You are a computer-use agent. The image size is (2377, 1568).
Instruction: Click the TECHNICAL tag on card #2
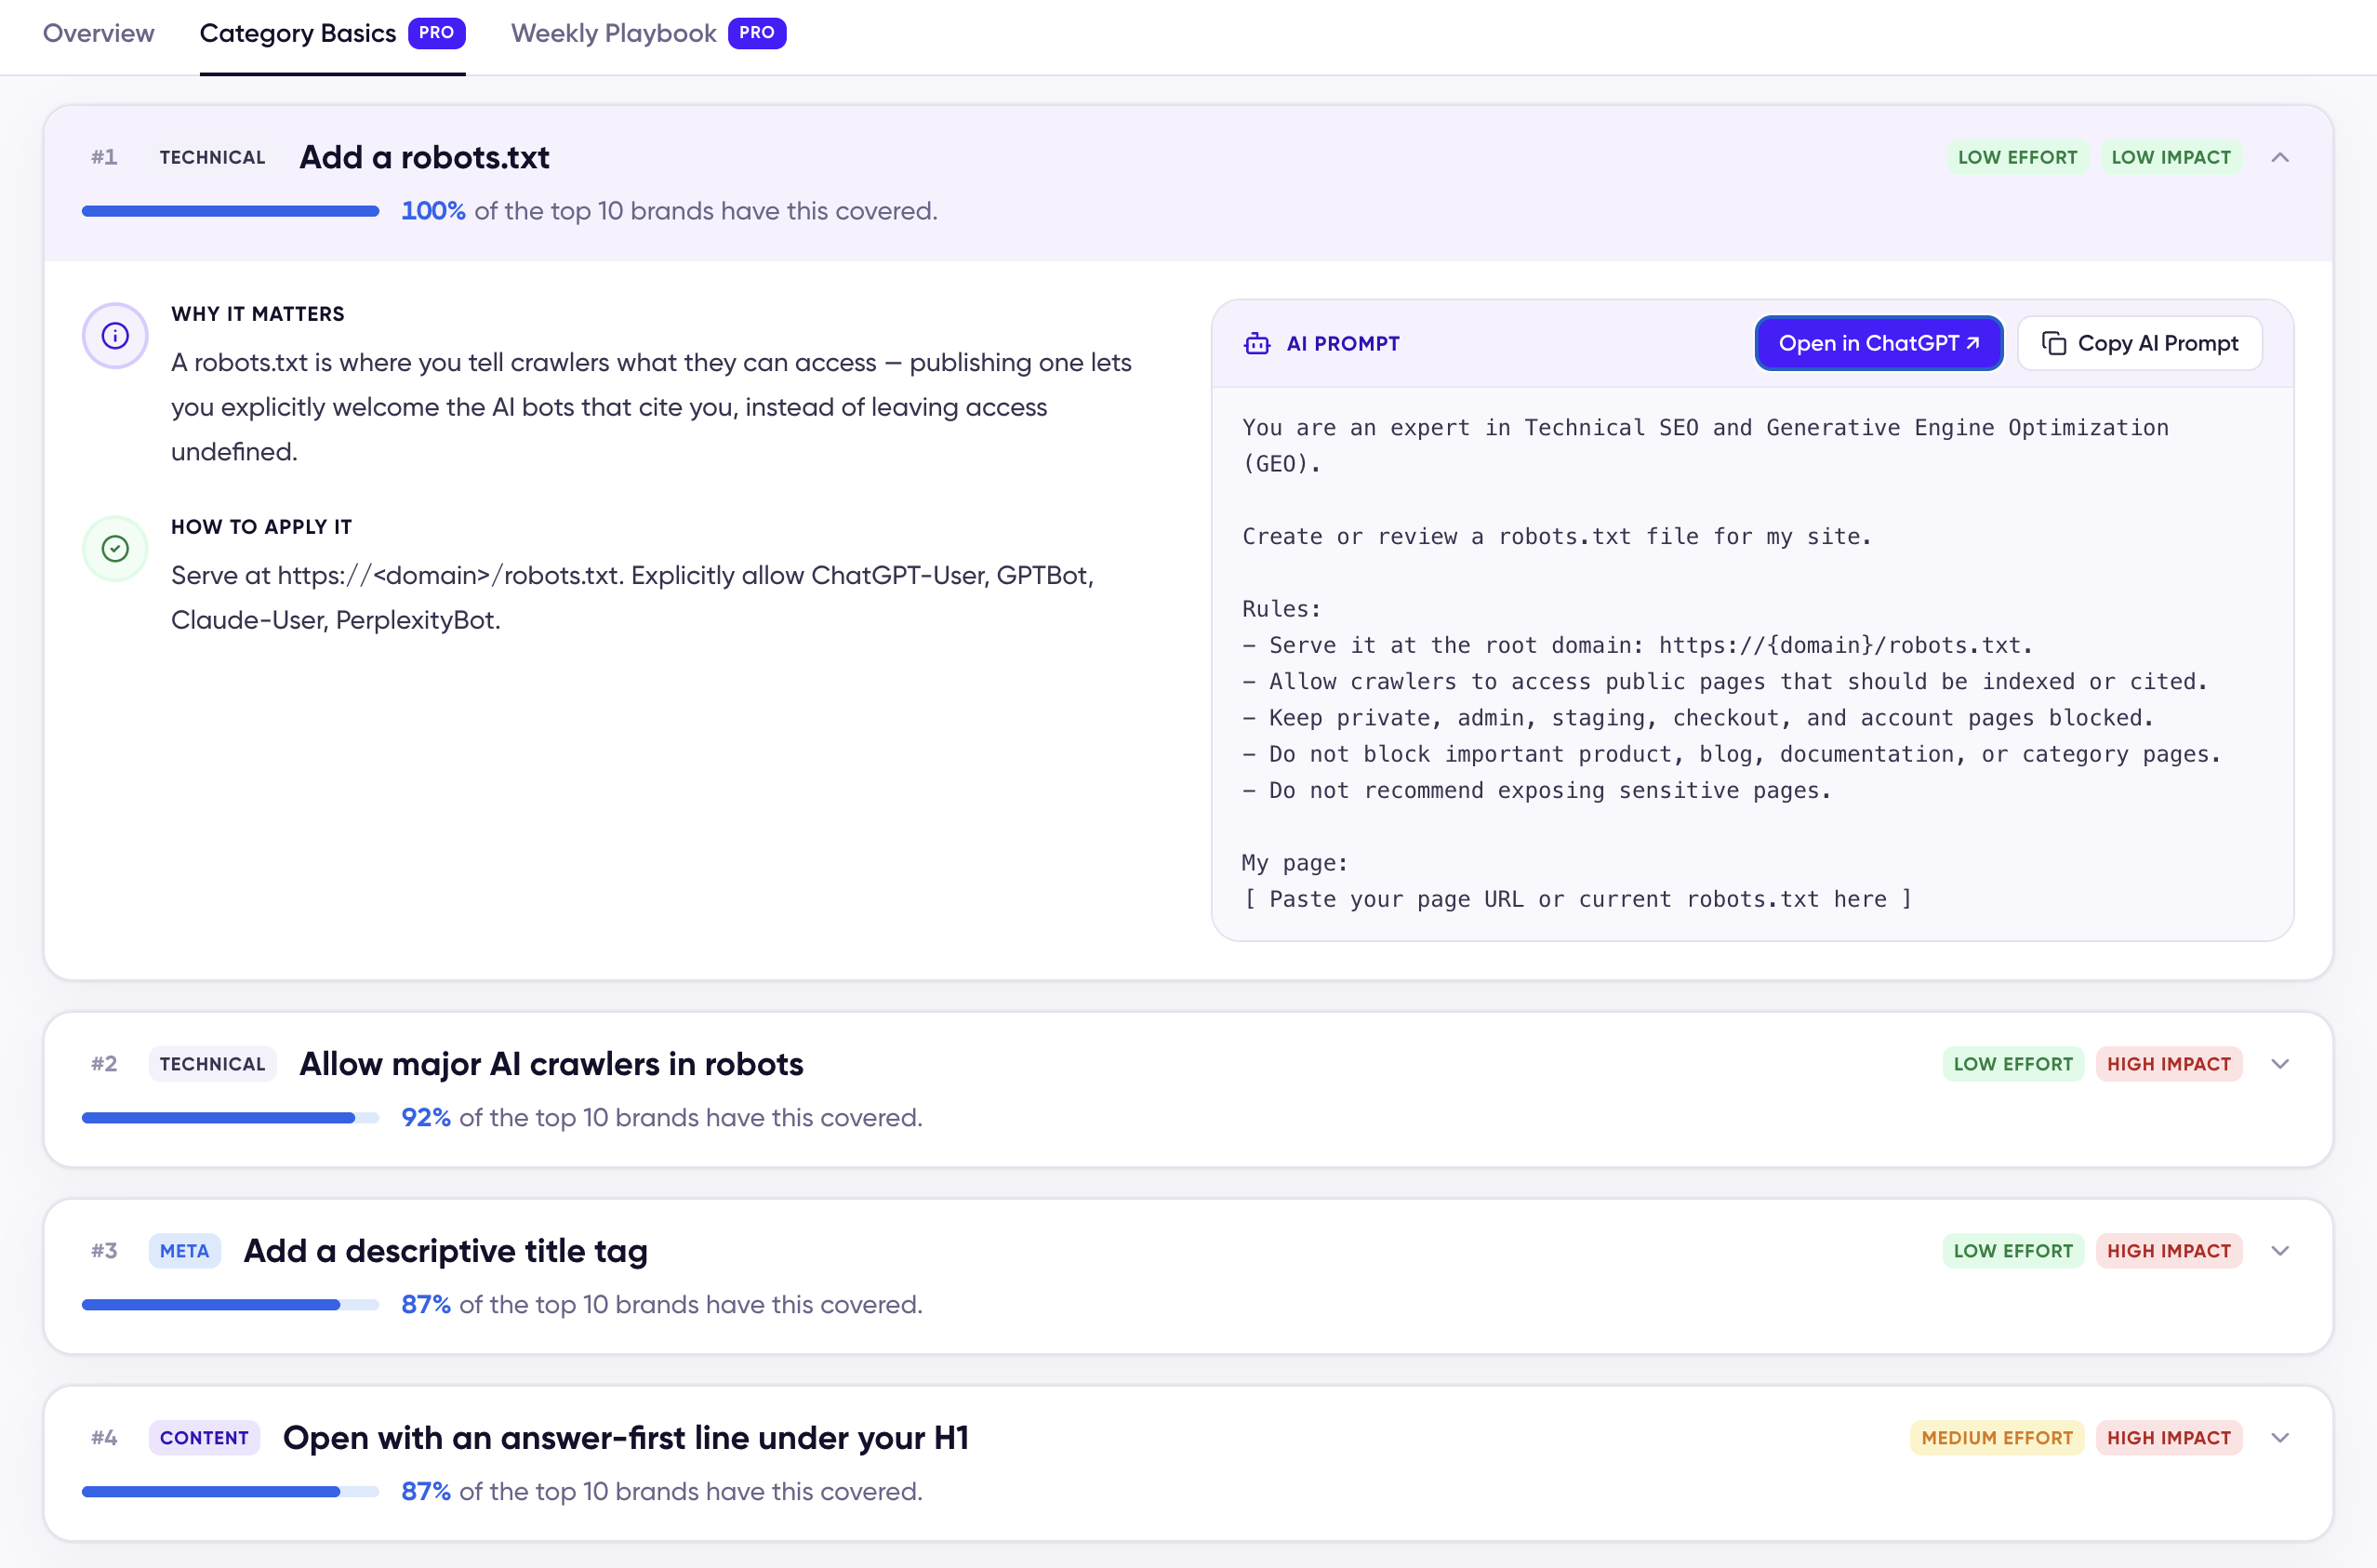point(212,1064)
